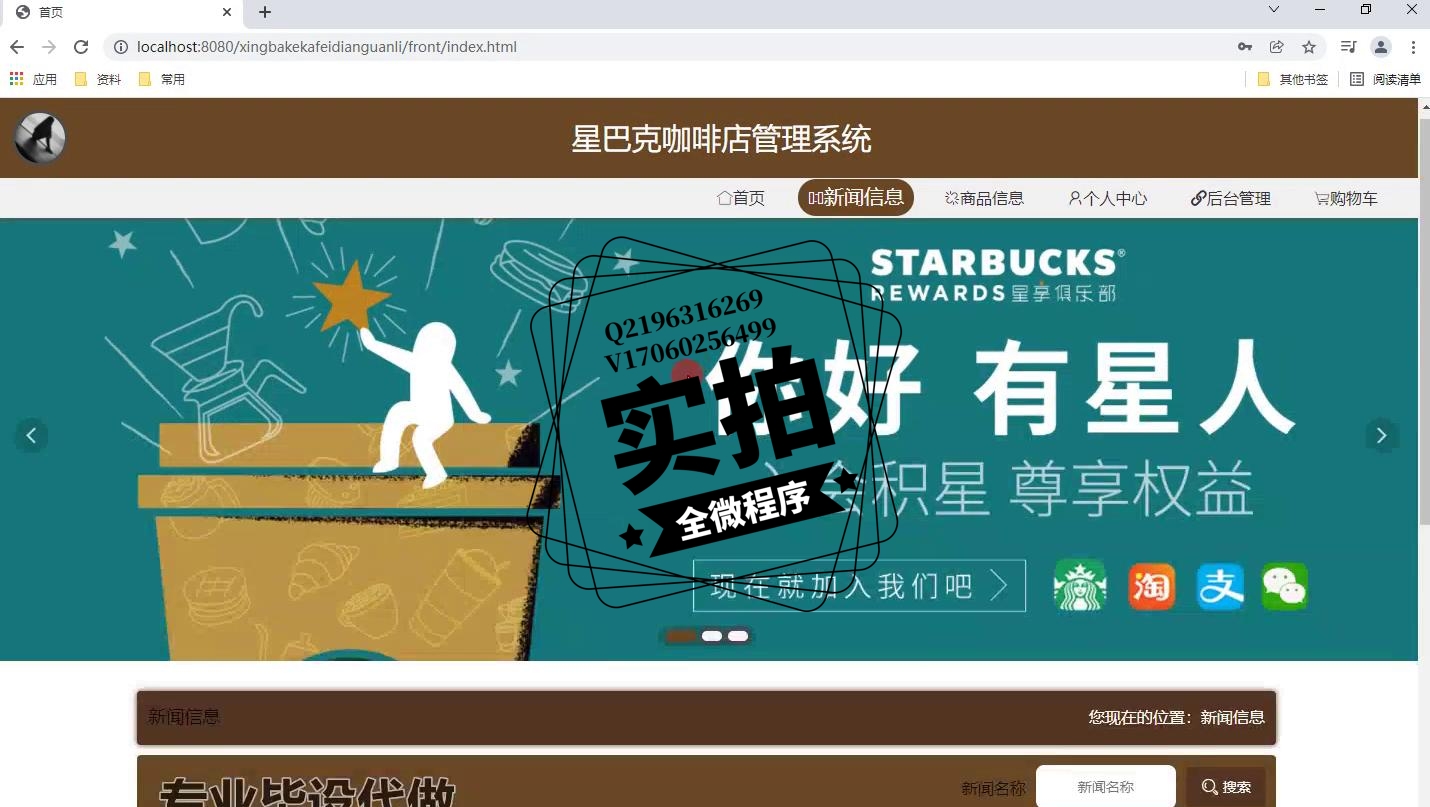Open the Chrome three-dot menu
The width and height of the screenshot is (1430, 807).
(1413, 47)
